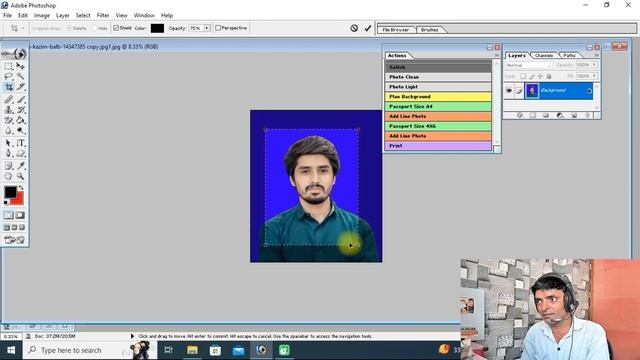
Task: Open the Image menu
Action: tap(42, 15)
